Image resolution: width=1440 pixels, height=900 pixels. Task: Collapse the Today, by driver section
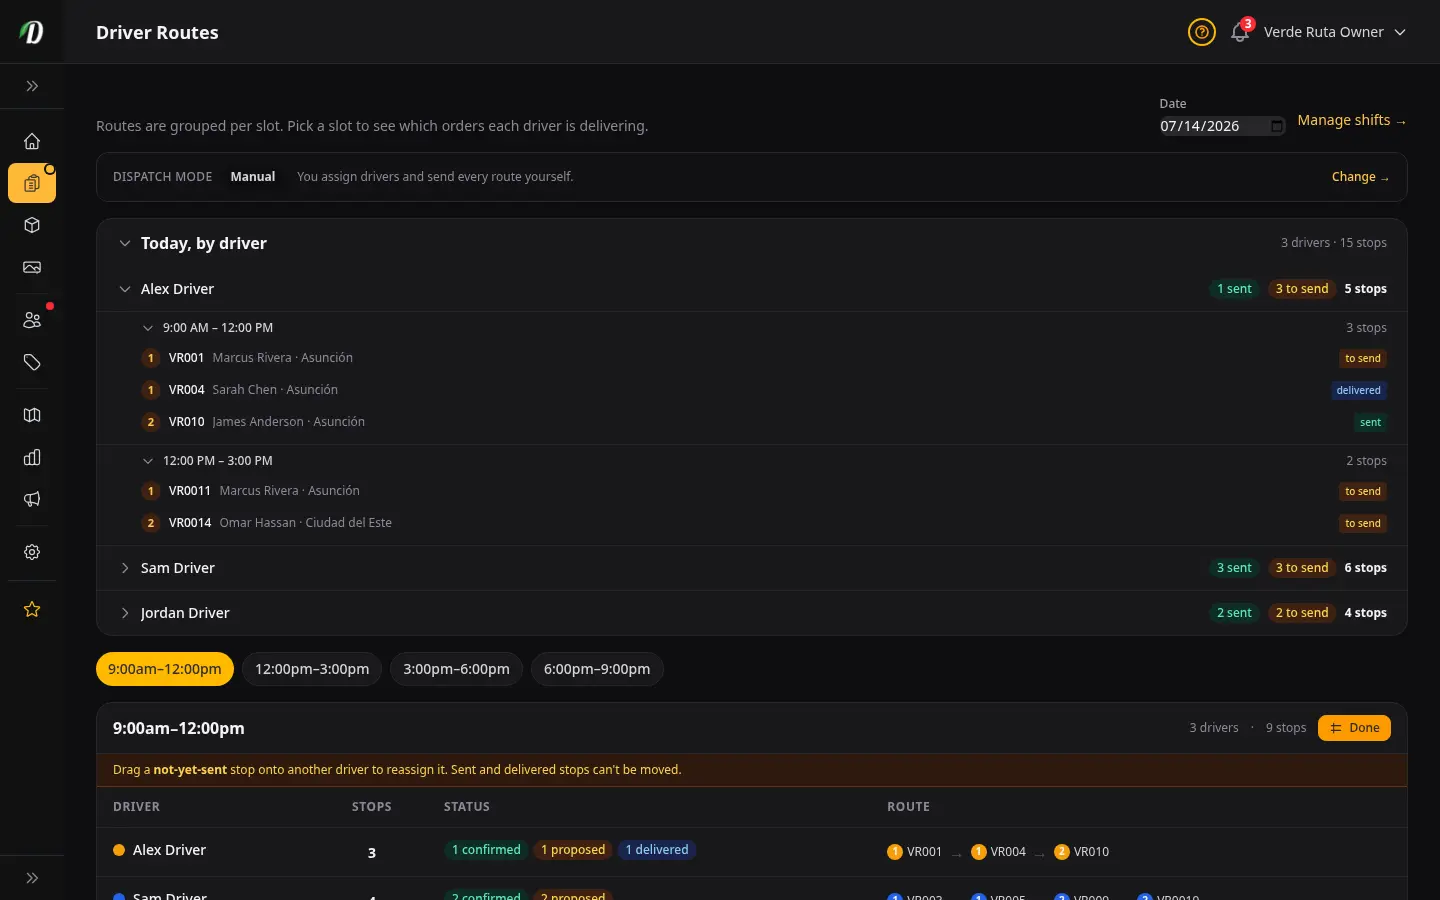(125, 243)
